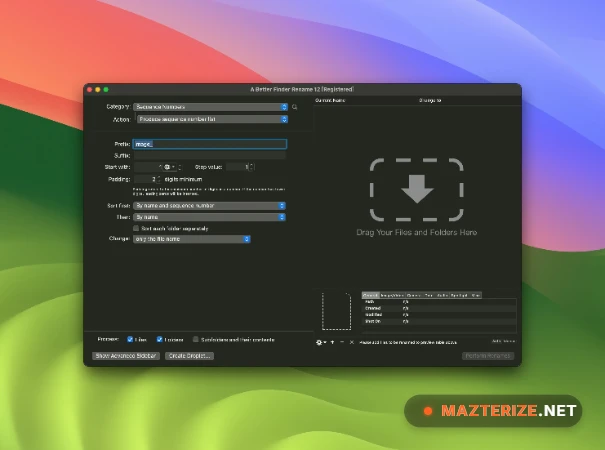Image resolution: width=605 pixels, height=450 pixels.
Task: Click the Create Droplet button
Action: (189, 356)
